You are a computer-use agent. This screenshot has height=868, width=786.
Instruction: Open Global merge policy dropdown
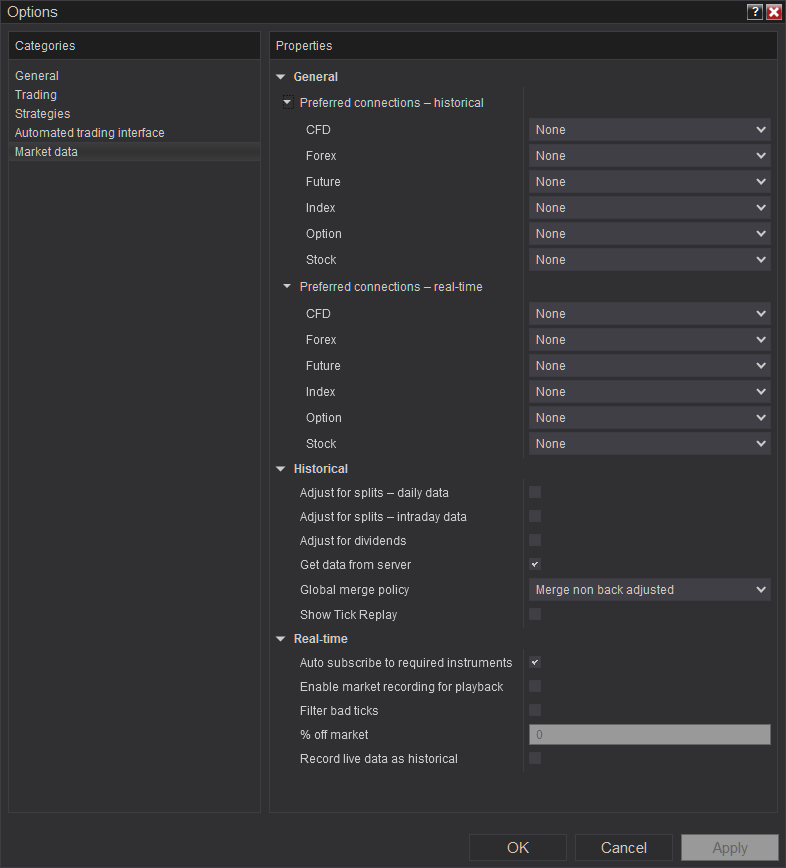click(649, 590)
